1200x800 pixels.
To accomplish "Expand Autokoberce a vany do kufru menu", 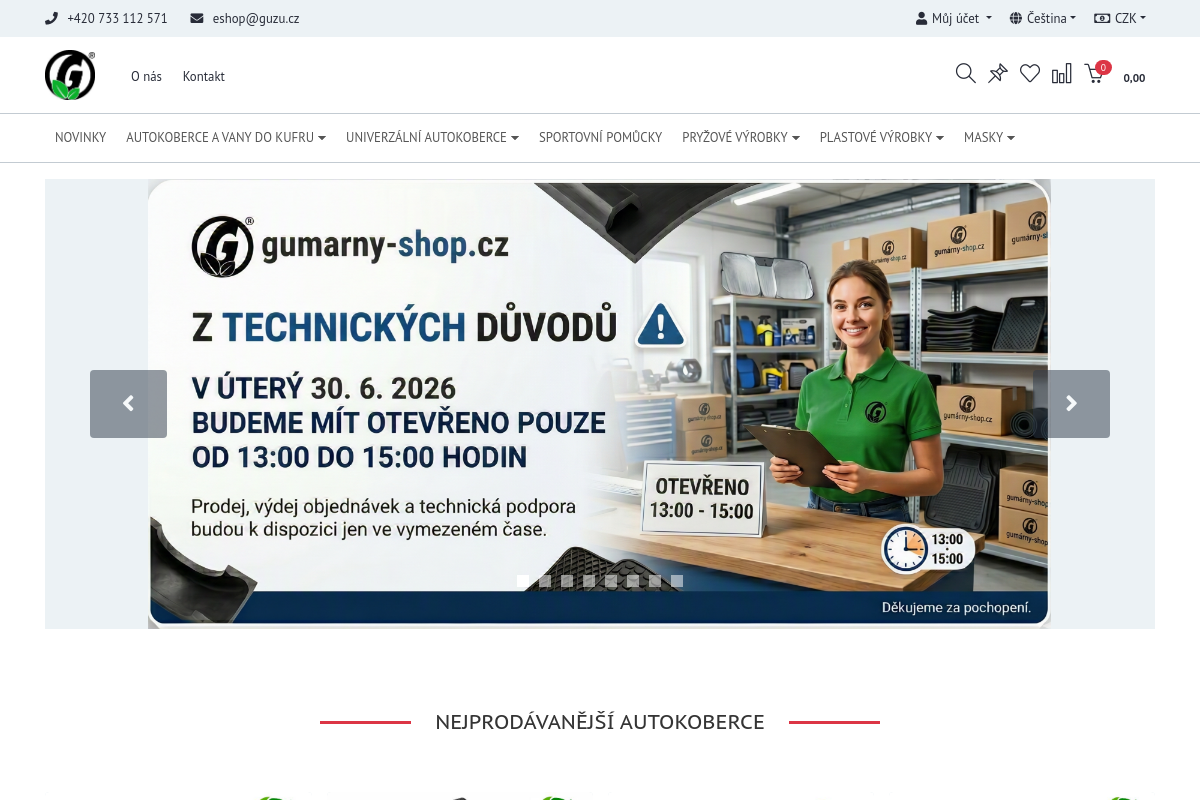I will [226, 137].
